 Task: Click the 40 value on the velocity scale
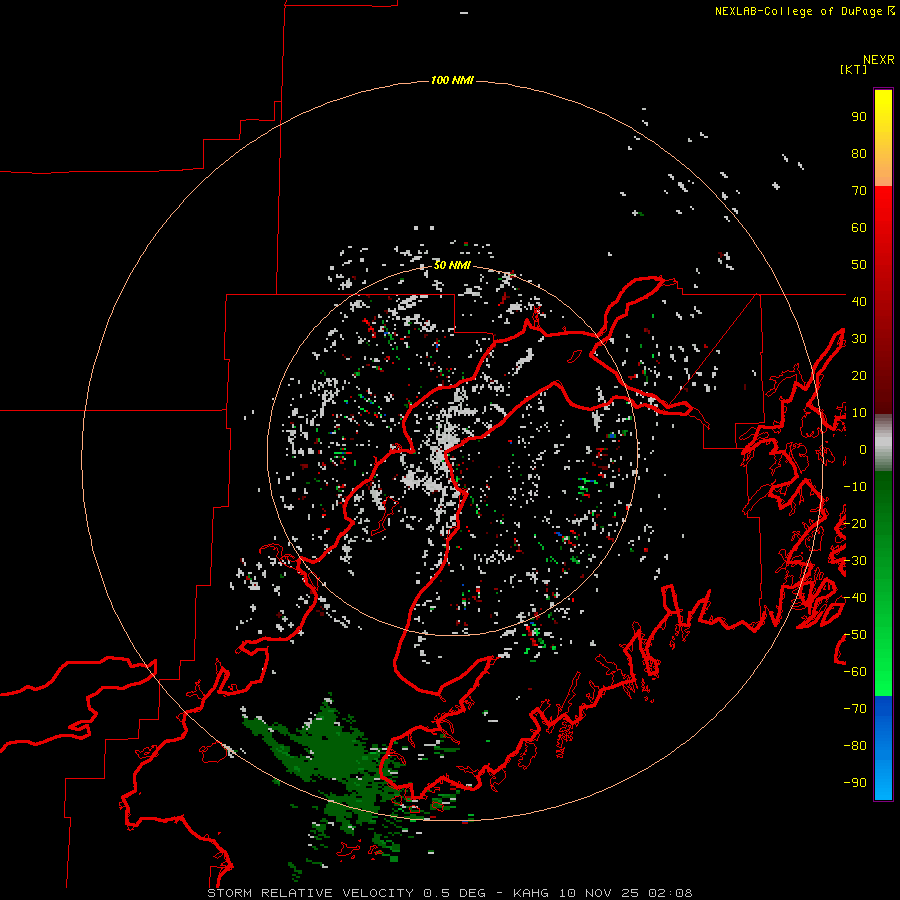tap(859, 301)
